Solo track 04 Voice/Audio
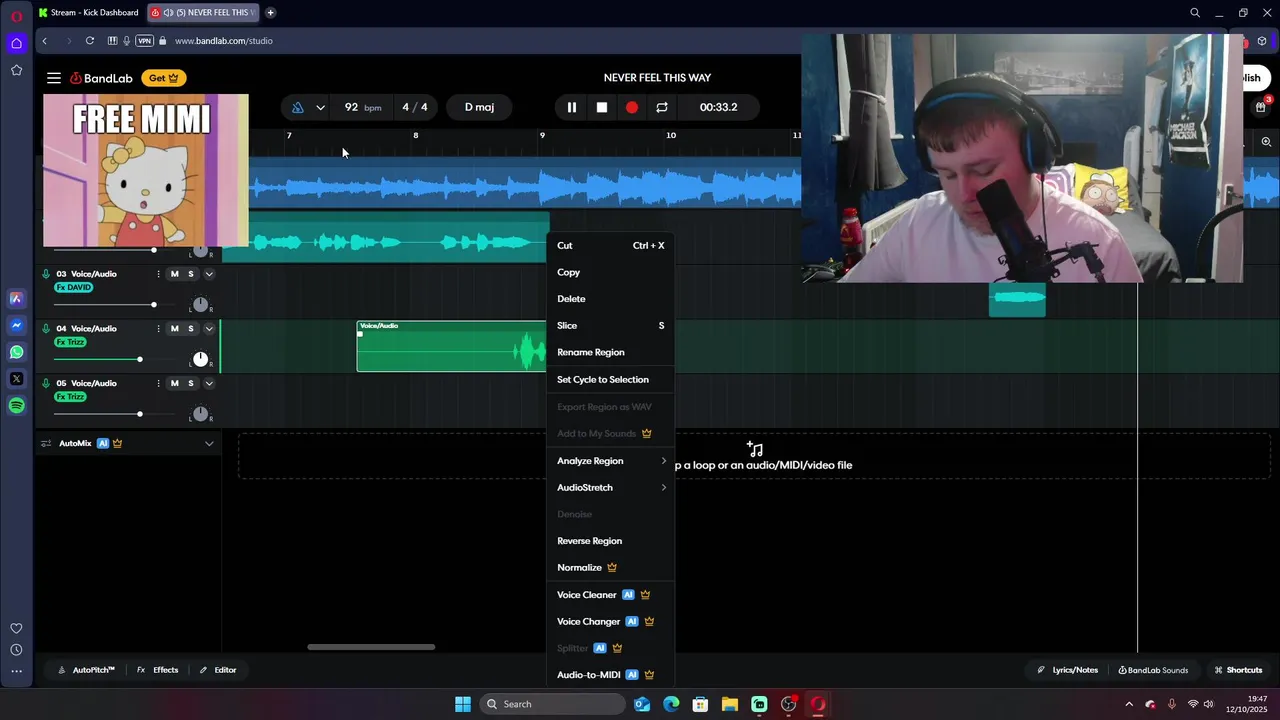The image size is (1280, 720). click(x=191, y=329)
